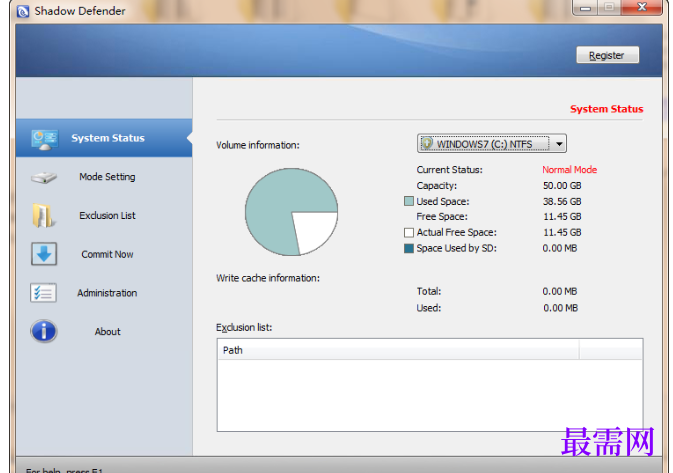Click the disk usage pie chart
673x473 pixels.
[291, 212]
